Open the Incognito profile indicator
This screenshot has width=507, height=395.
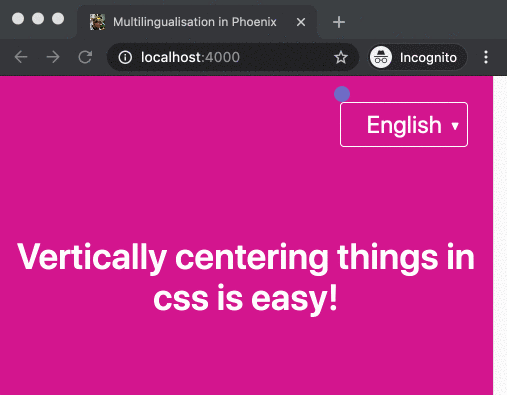click(417, 57)
